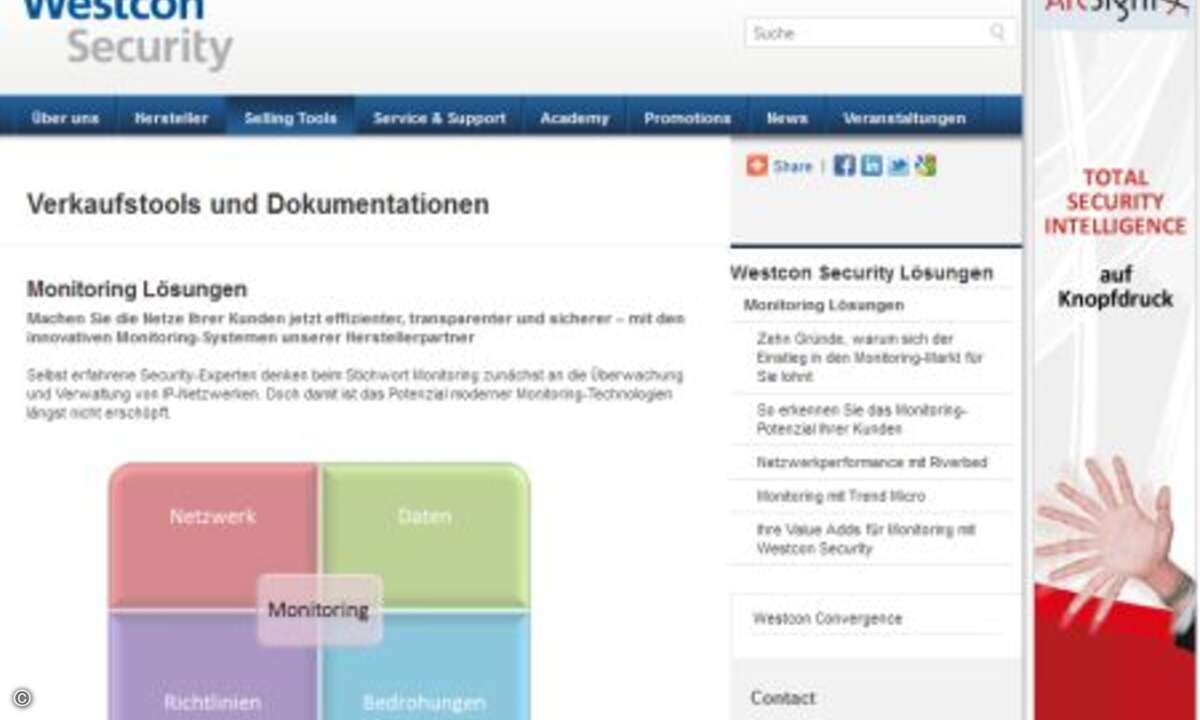
Task: Click the Total Security Intelligence banner ad
Action: (1115, 360)
